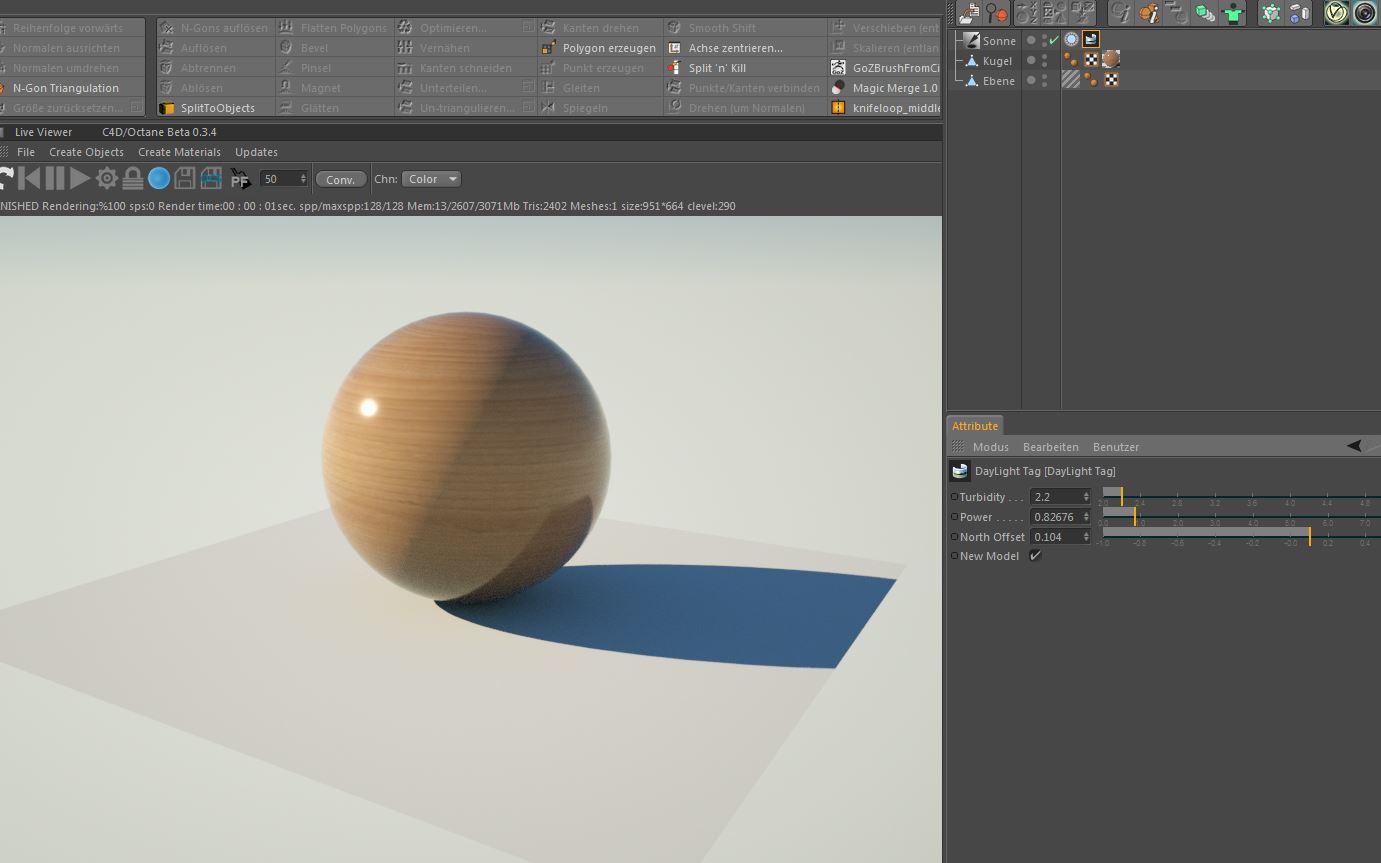Click the camera lens icon
Image resolution: width=1381 pixels, height=863 pixels.
point(1365,13)
